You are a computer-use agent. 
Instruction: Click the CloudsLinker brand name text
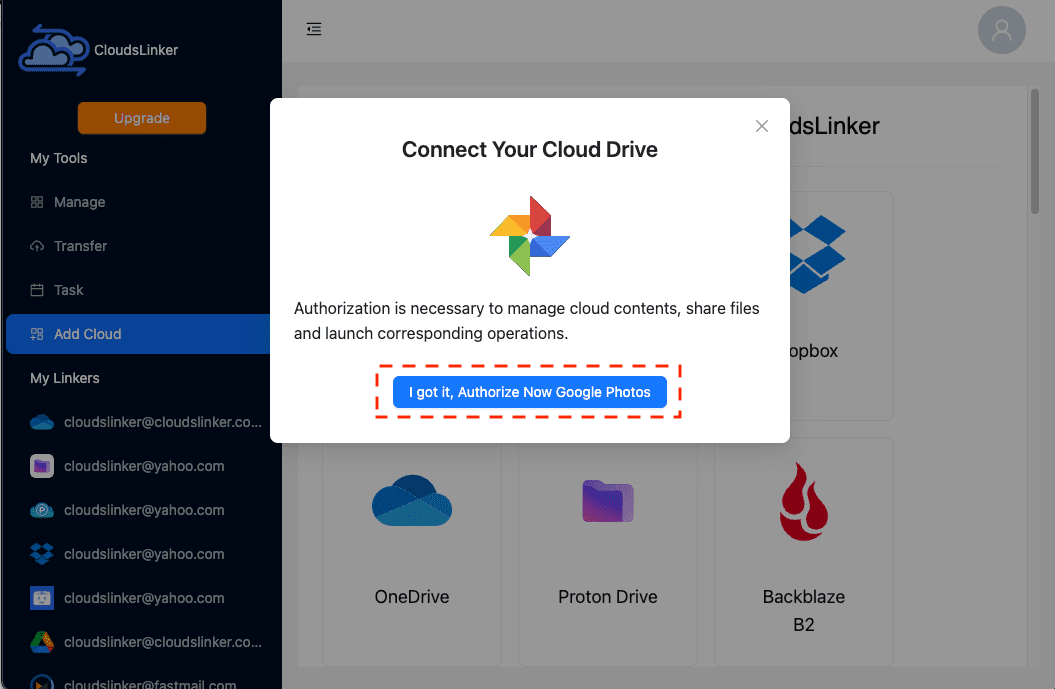point(136,50)
